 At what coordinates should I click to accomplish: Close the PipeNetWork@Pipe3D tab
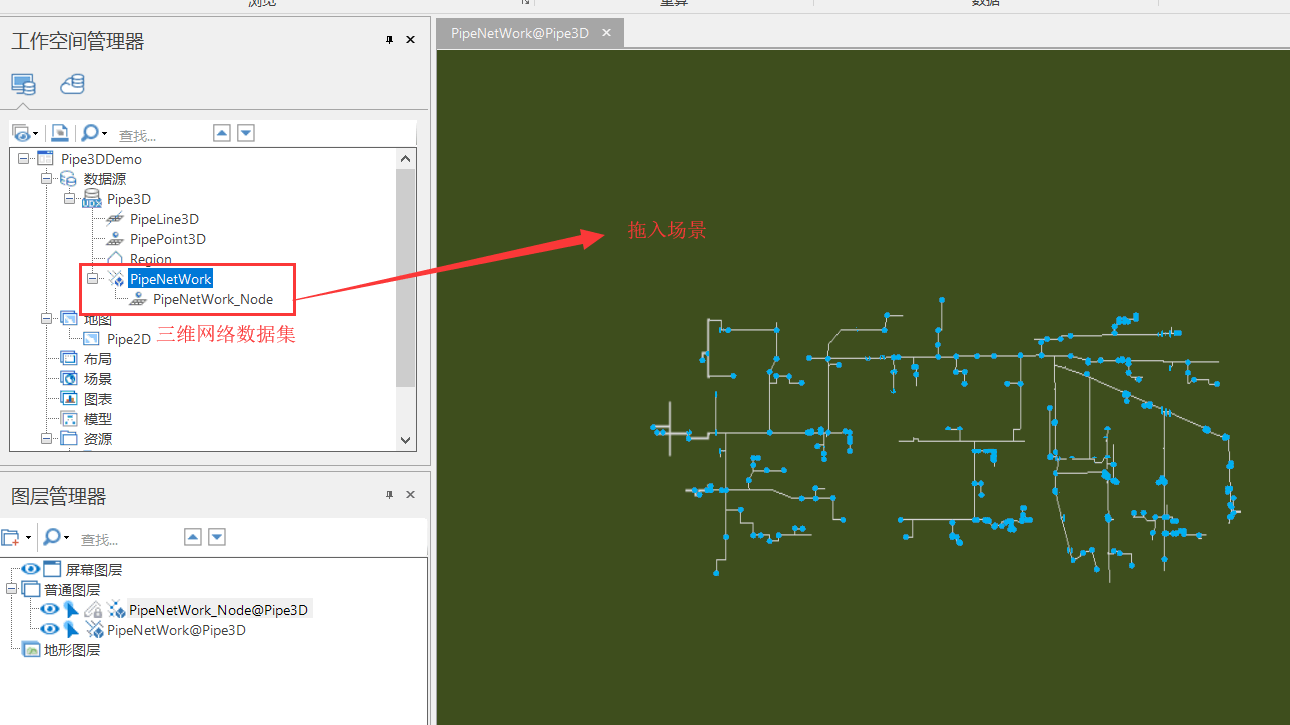pos(606,33)
